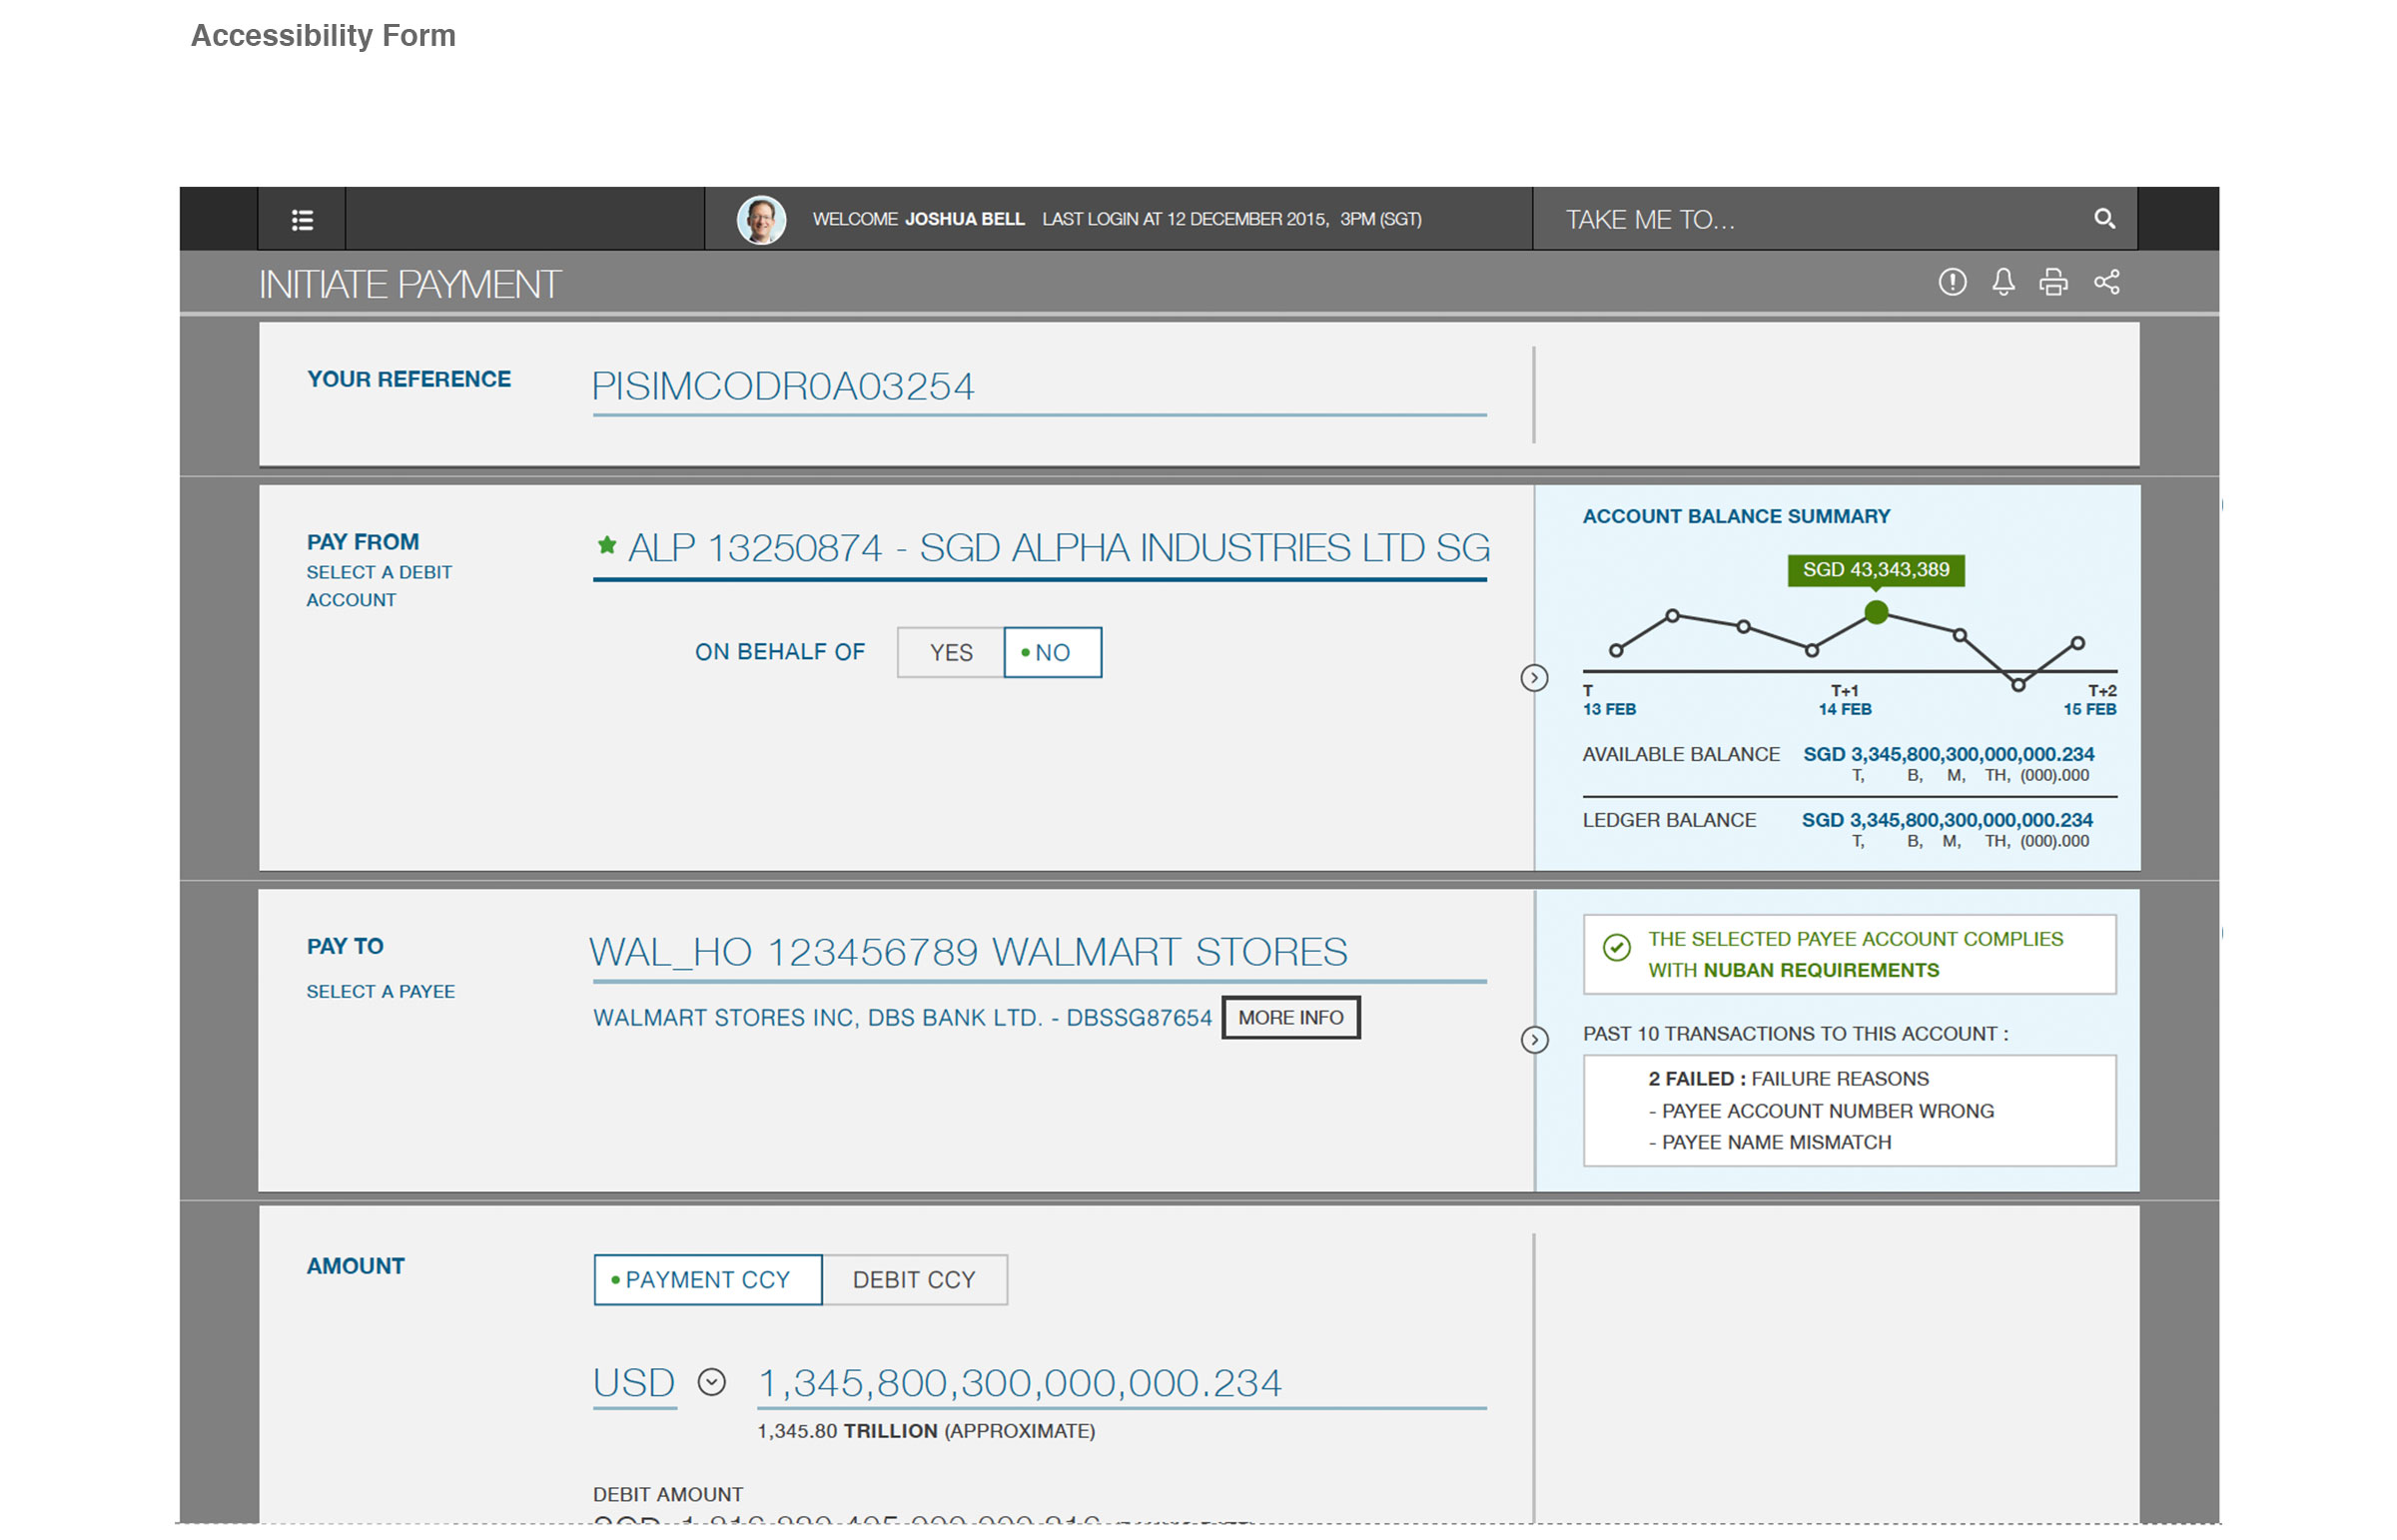Print the payment using the printer icon
Screen dimensions: 2397x1540
pyautogui.click(x=2055, y=283)
